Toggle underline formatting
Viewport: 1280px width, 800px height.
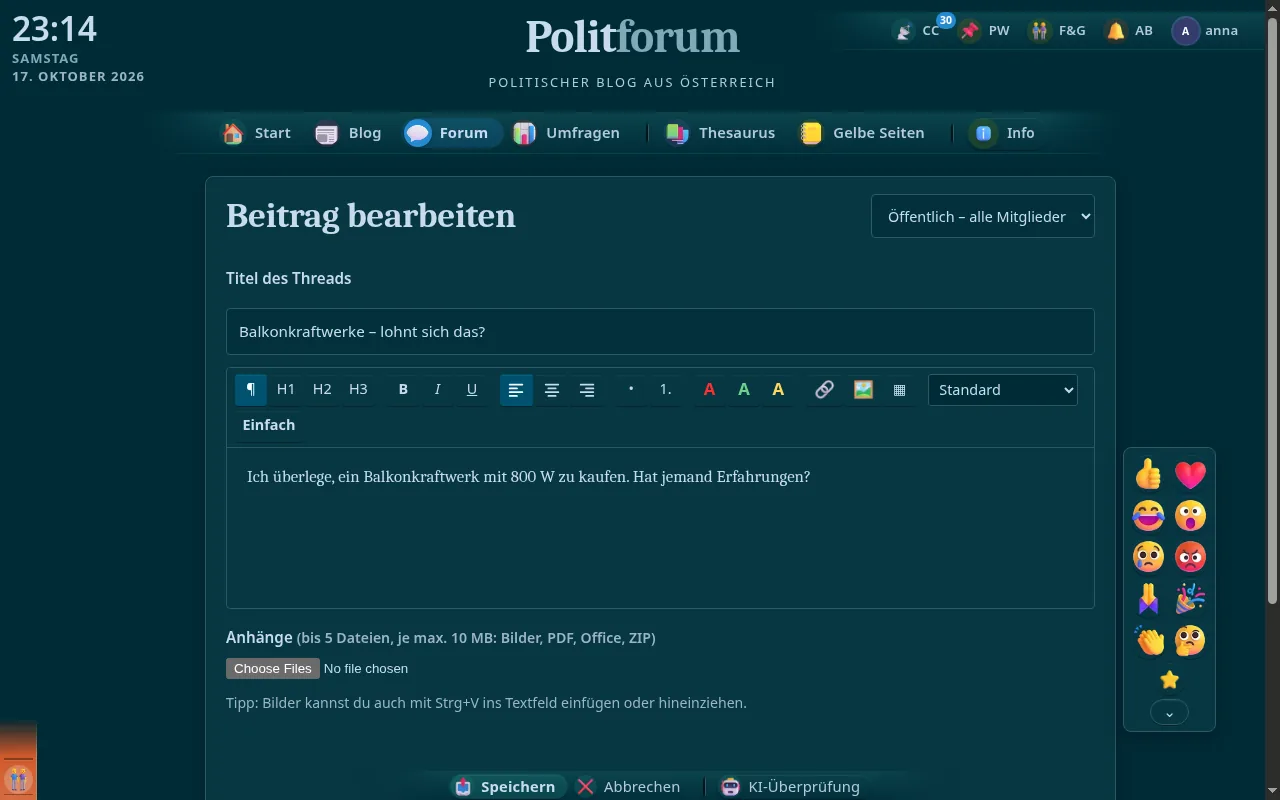point(472,390)
